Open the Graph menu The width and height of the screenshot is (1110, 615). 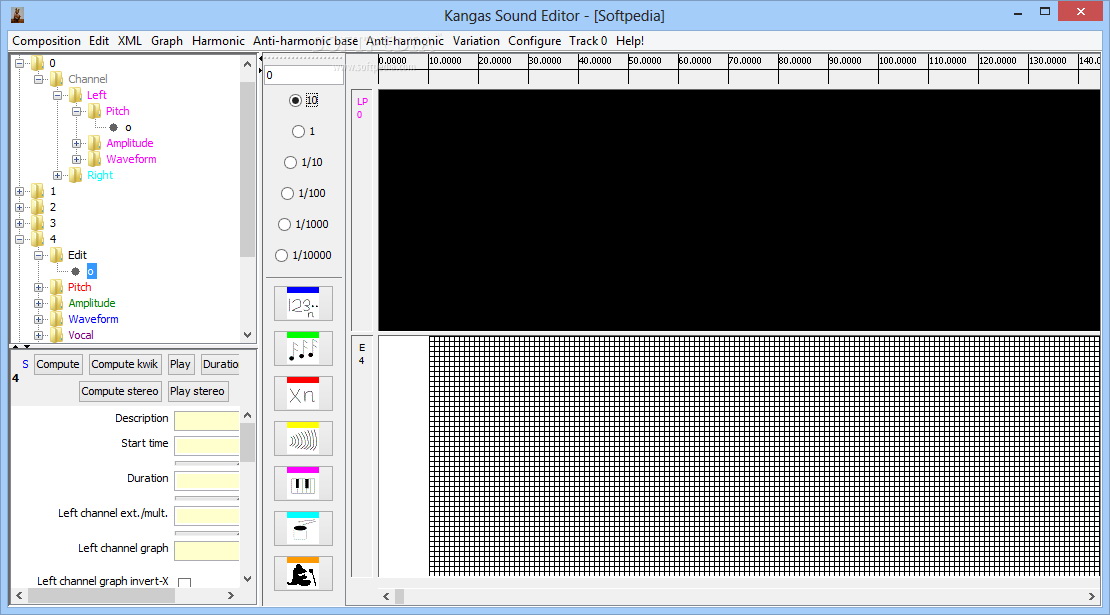point(167,41)
